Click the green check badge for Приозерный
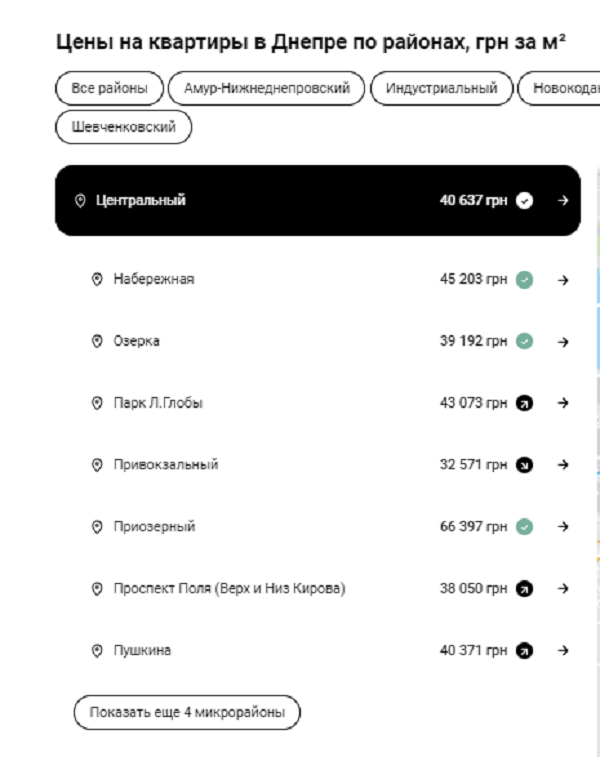The width and height of the screenshot is (600, 757). 524,527
